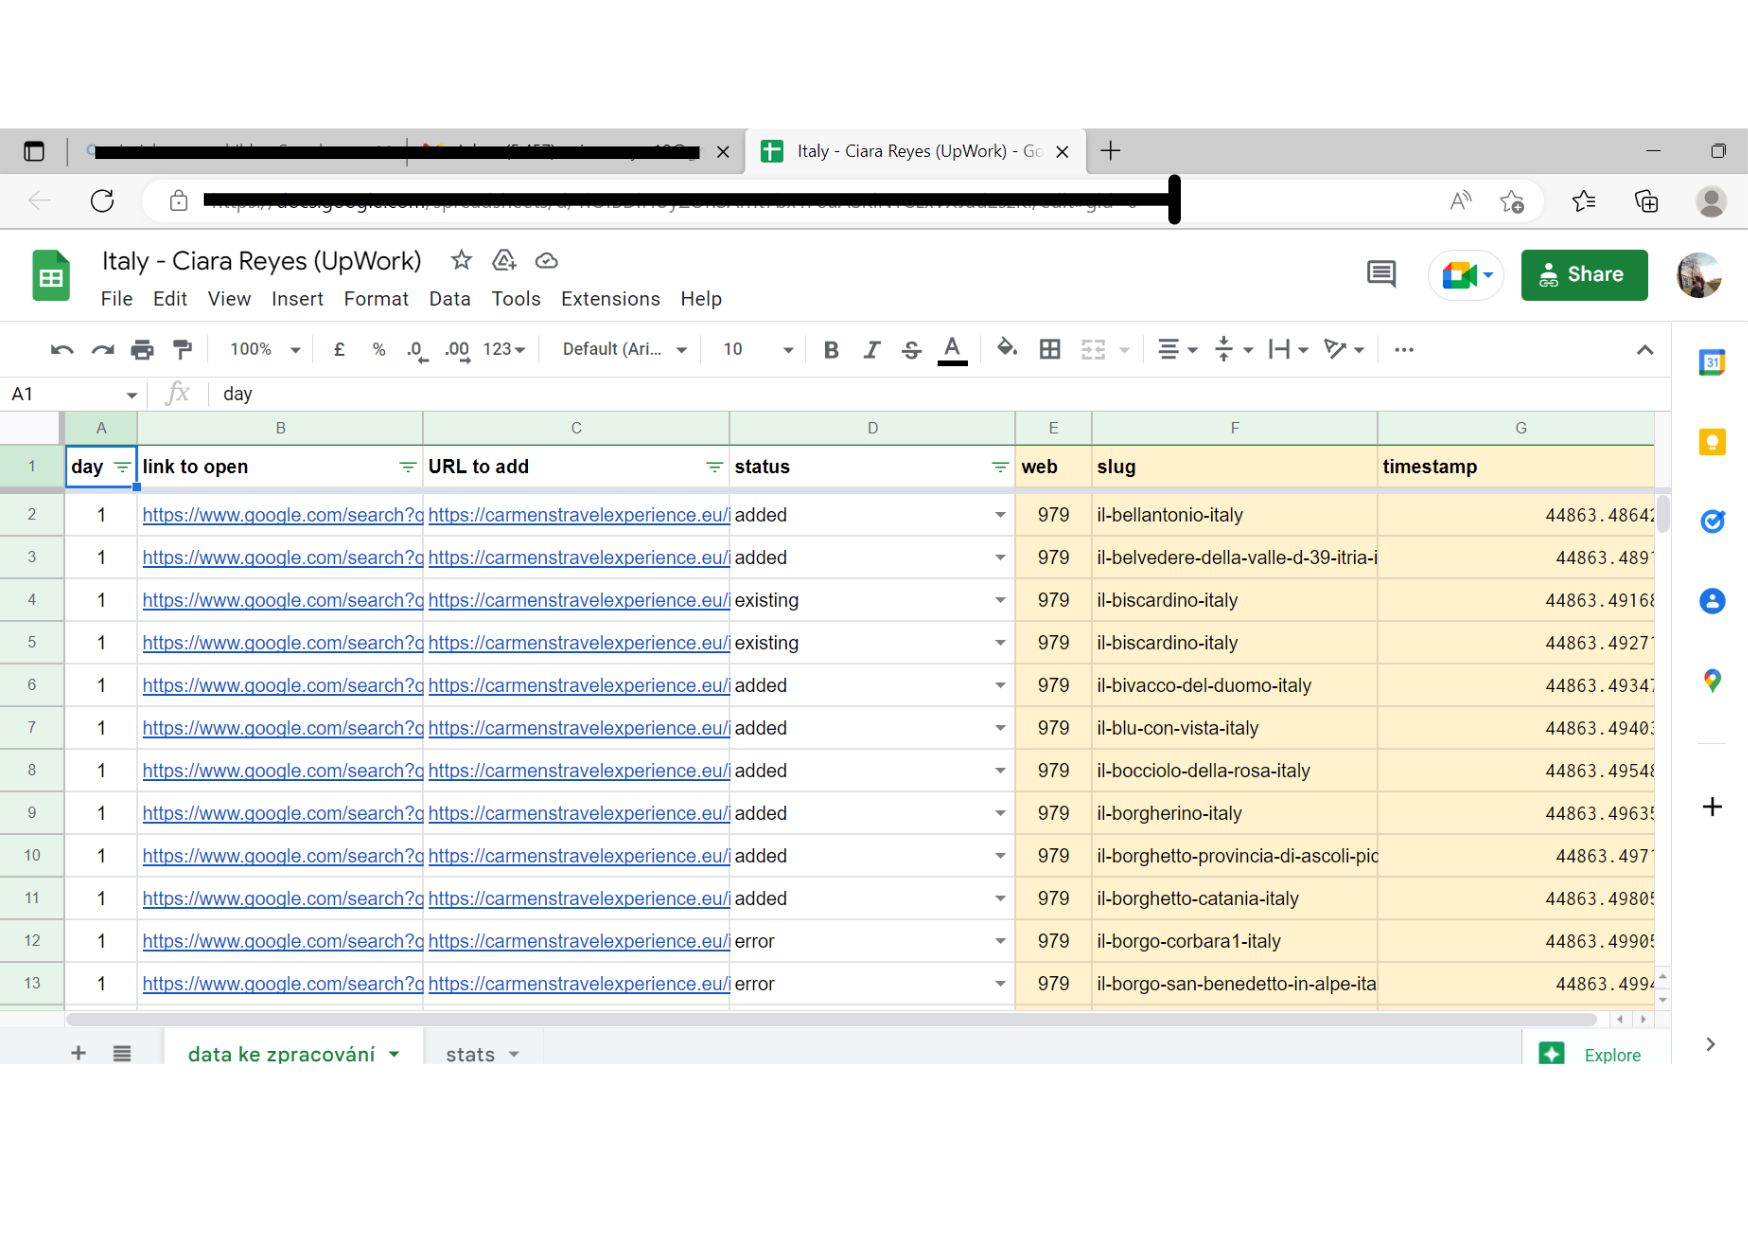Click the move to Drive icon
The height and width of the screenshot is (1240, 1748).
[504, 260]
